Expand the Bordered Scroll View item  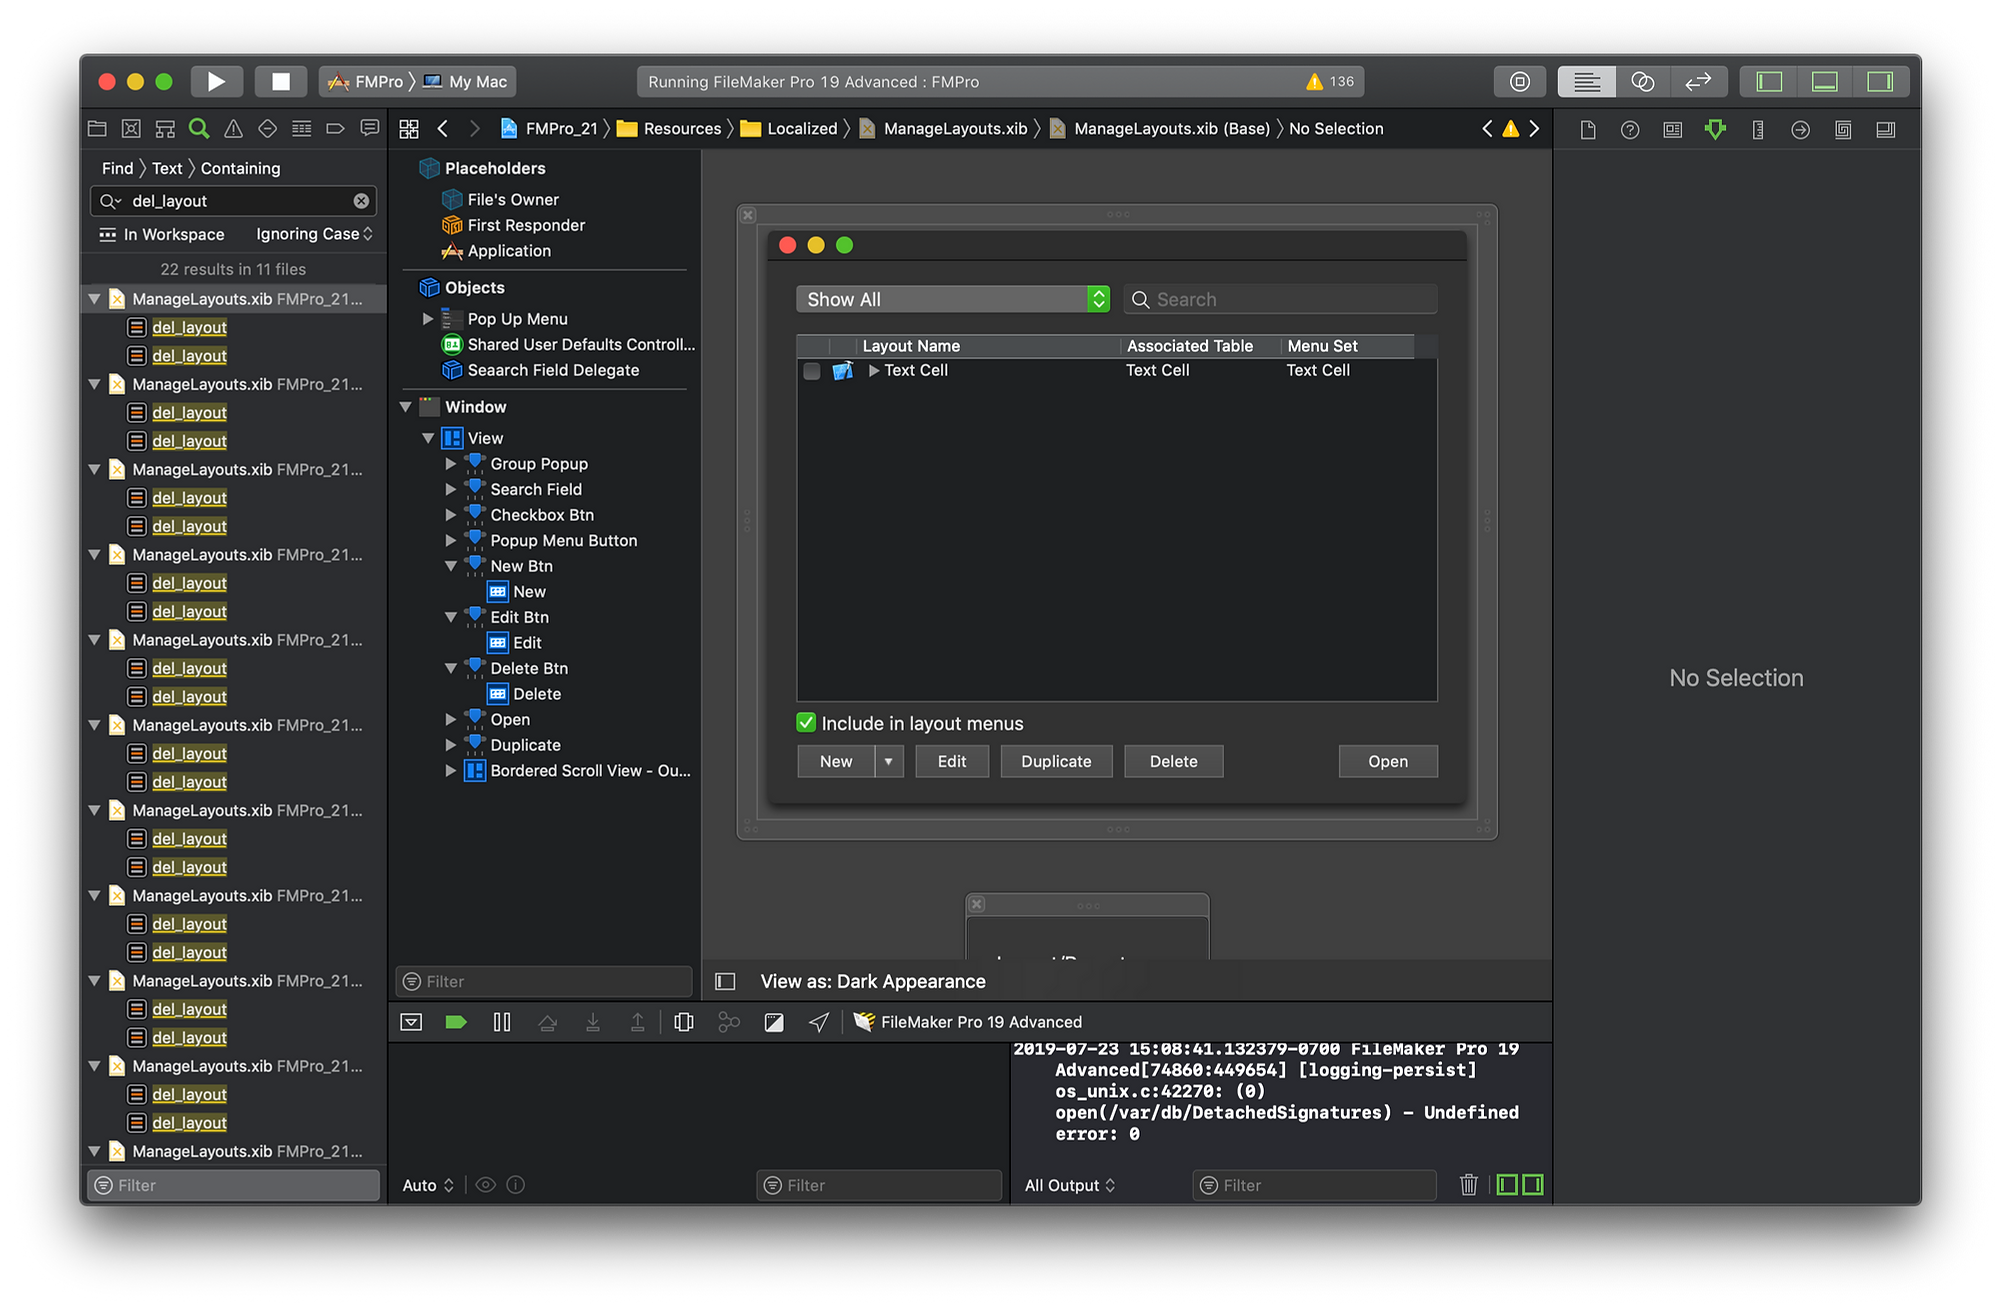pyautogui.click(x=451, y=770)
